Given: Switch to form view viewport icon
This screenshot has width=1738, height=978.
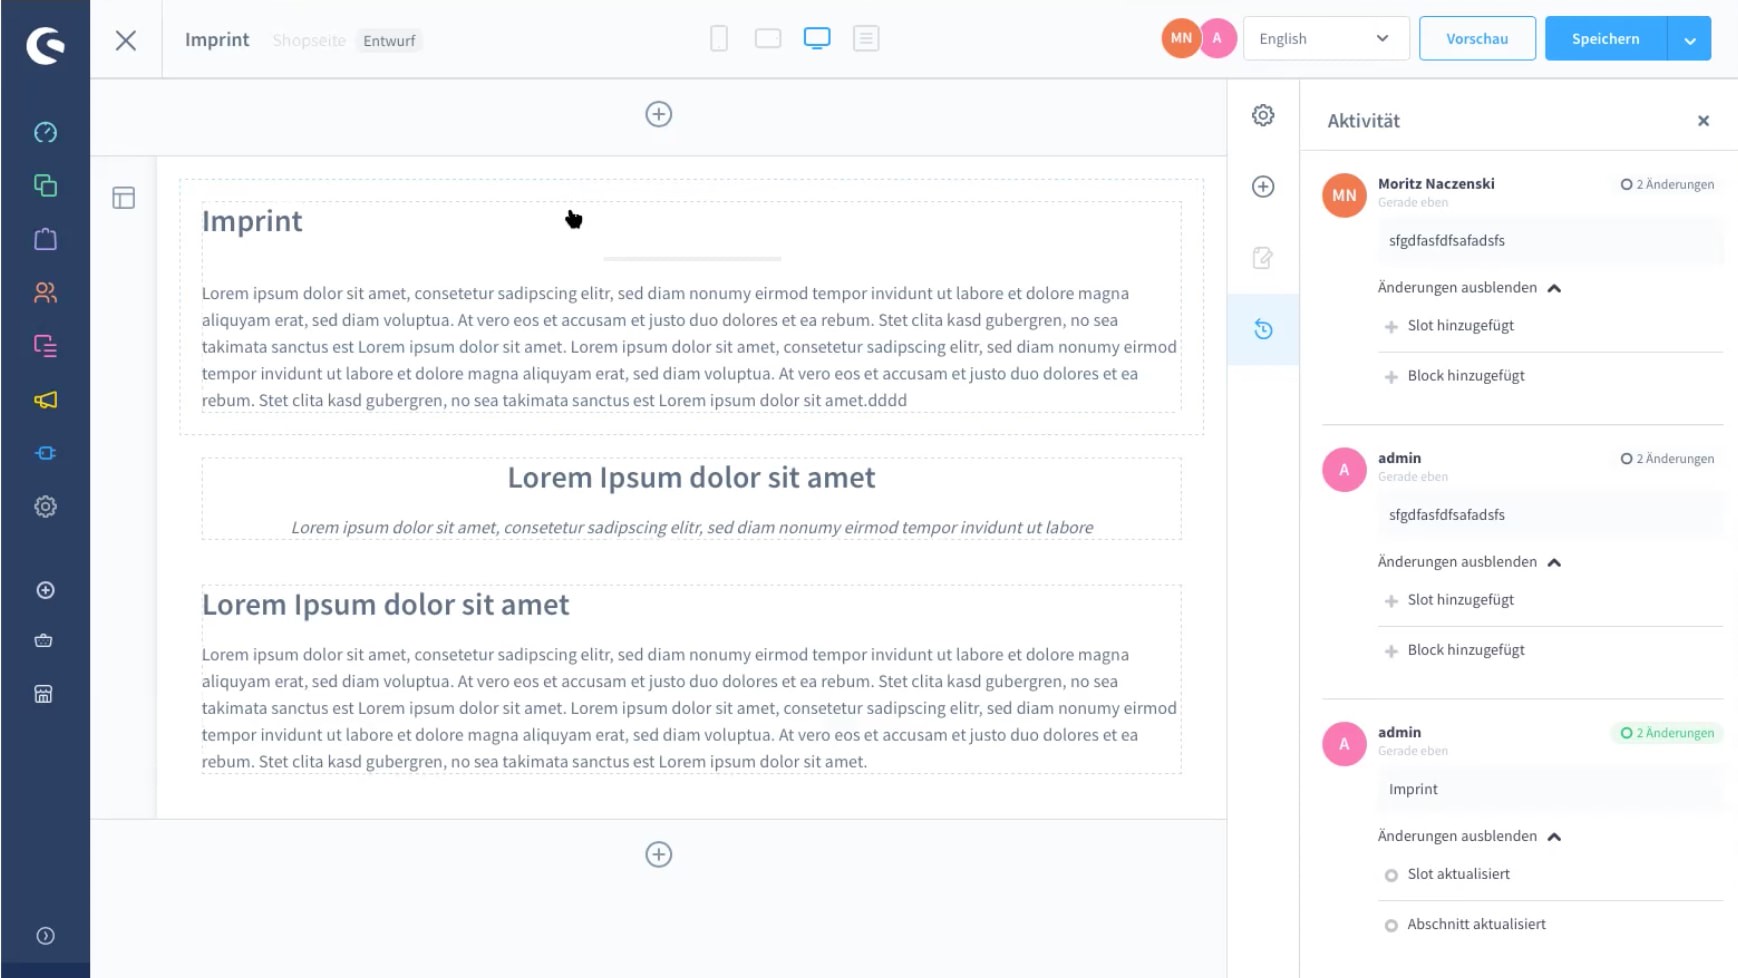Looking at the screenshot, I should point(866,39).
